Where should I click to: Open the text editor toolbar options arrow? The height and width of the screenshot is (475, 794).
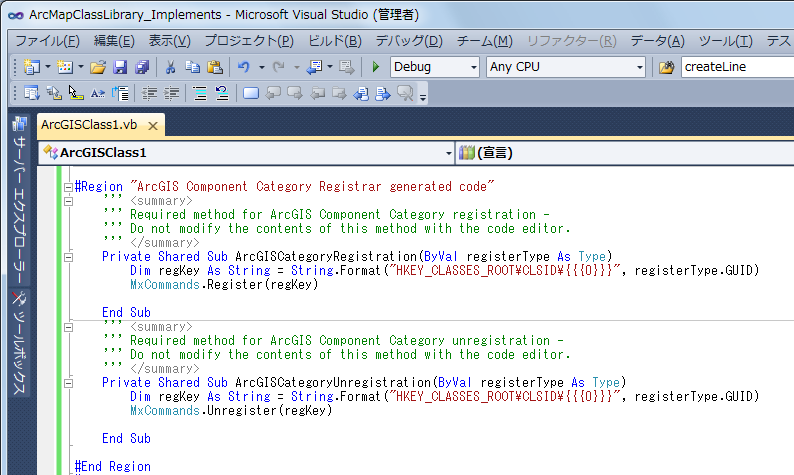tap(423, 97)
